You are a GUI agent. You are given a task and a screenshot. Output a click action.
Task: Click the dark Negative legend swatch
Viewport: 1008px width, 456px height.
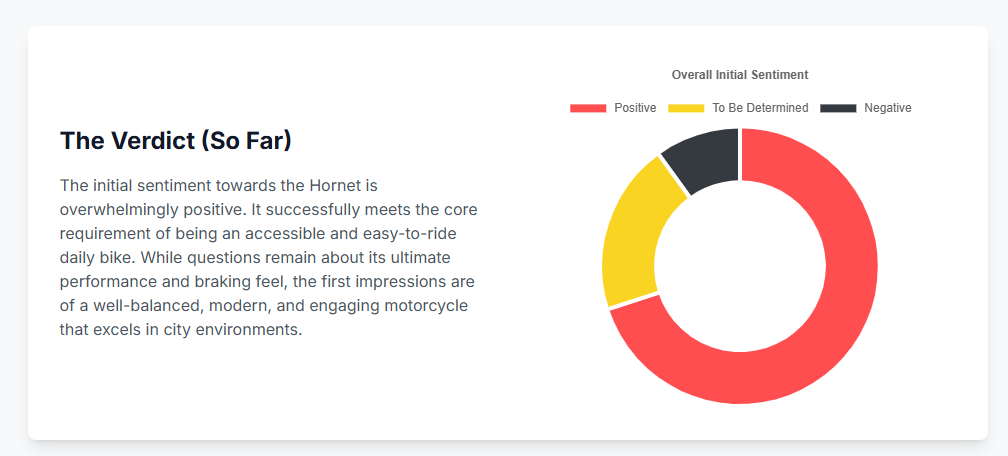coord(838,108)
